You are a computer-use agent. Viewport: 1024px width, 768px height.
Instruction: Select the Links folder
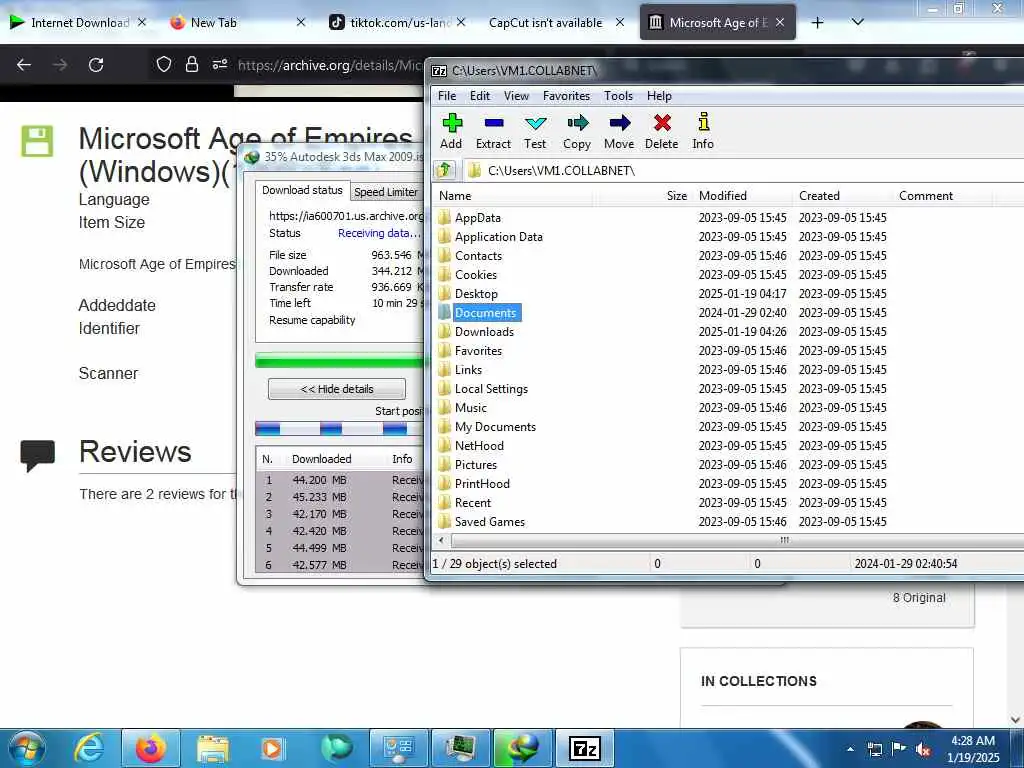coord(468,370)
